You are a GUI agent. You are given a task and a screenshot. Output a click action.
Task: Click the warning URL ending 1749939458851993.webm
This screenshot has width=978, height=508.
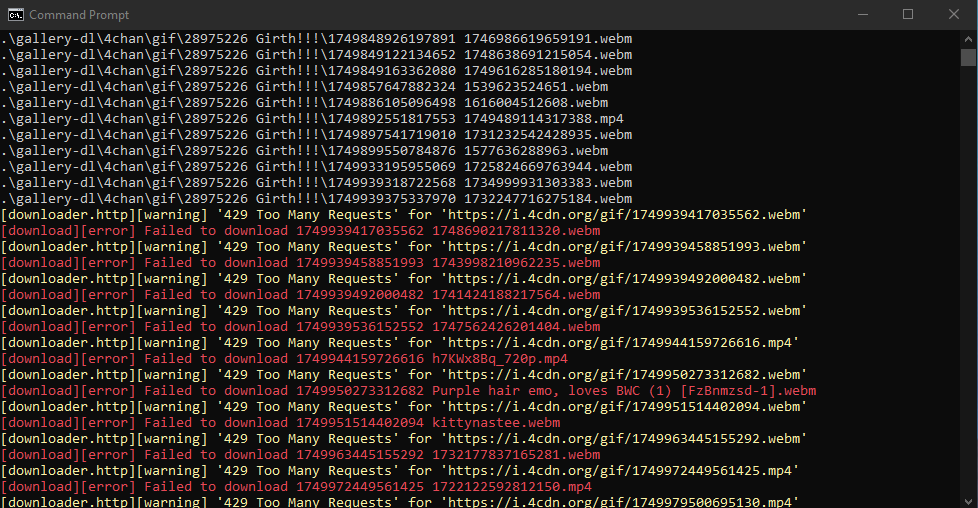pyautogui.click(x=624, y=247)
